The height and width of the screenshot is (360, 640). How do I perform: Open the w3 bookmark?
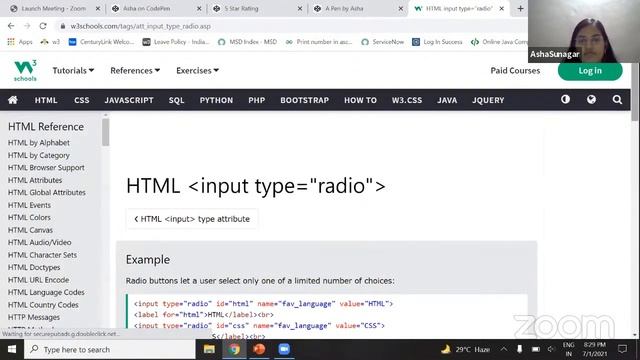tap(50, 42)
